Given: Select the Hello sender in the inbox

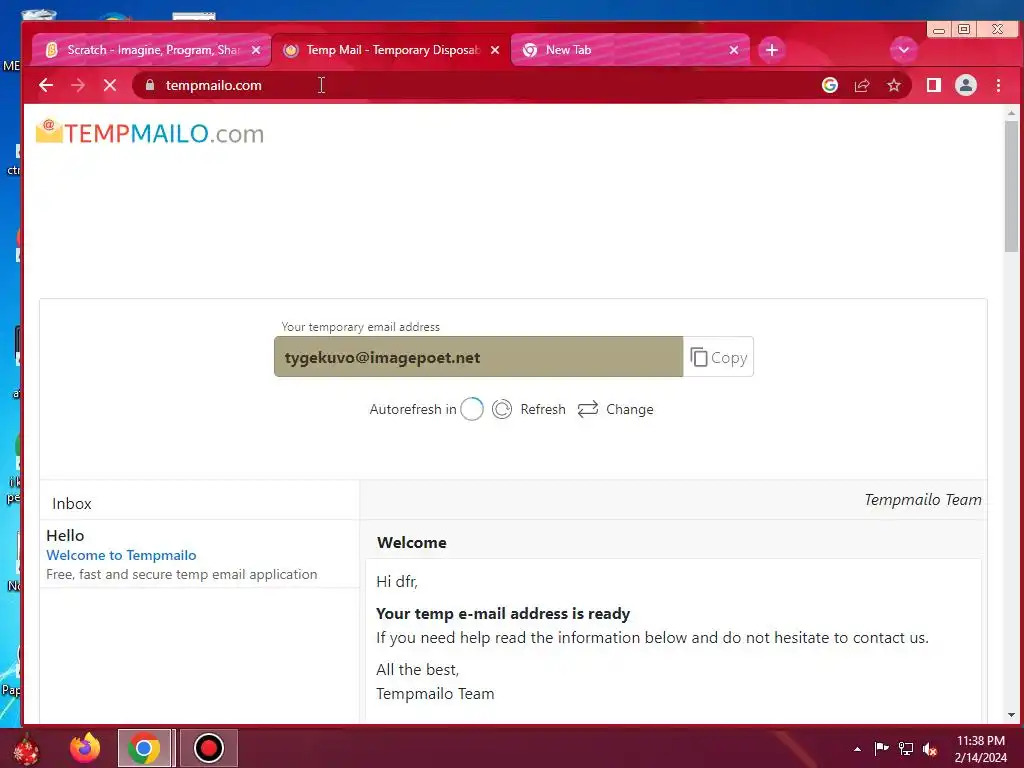Looking at the screenshot, I should point(65,536).
